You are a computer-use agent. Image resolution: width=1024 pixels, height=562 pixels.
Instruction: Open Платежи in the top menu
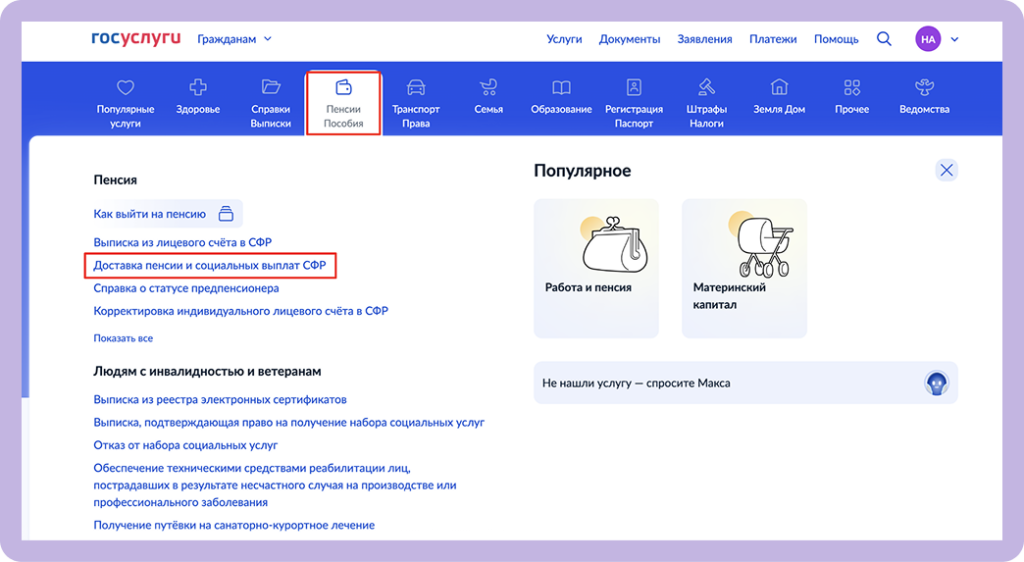[x=773, y=39]
